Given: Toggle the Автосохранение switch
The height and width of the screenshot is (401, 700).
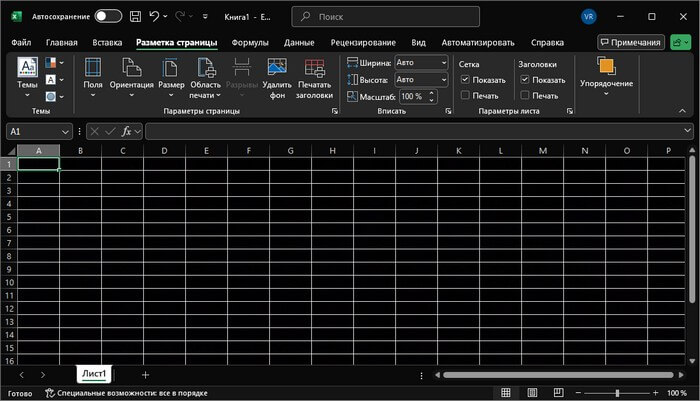Looking at the screenshot, I should tap(108, 17).
